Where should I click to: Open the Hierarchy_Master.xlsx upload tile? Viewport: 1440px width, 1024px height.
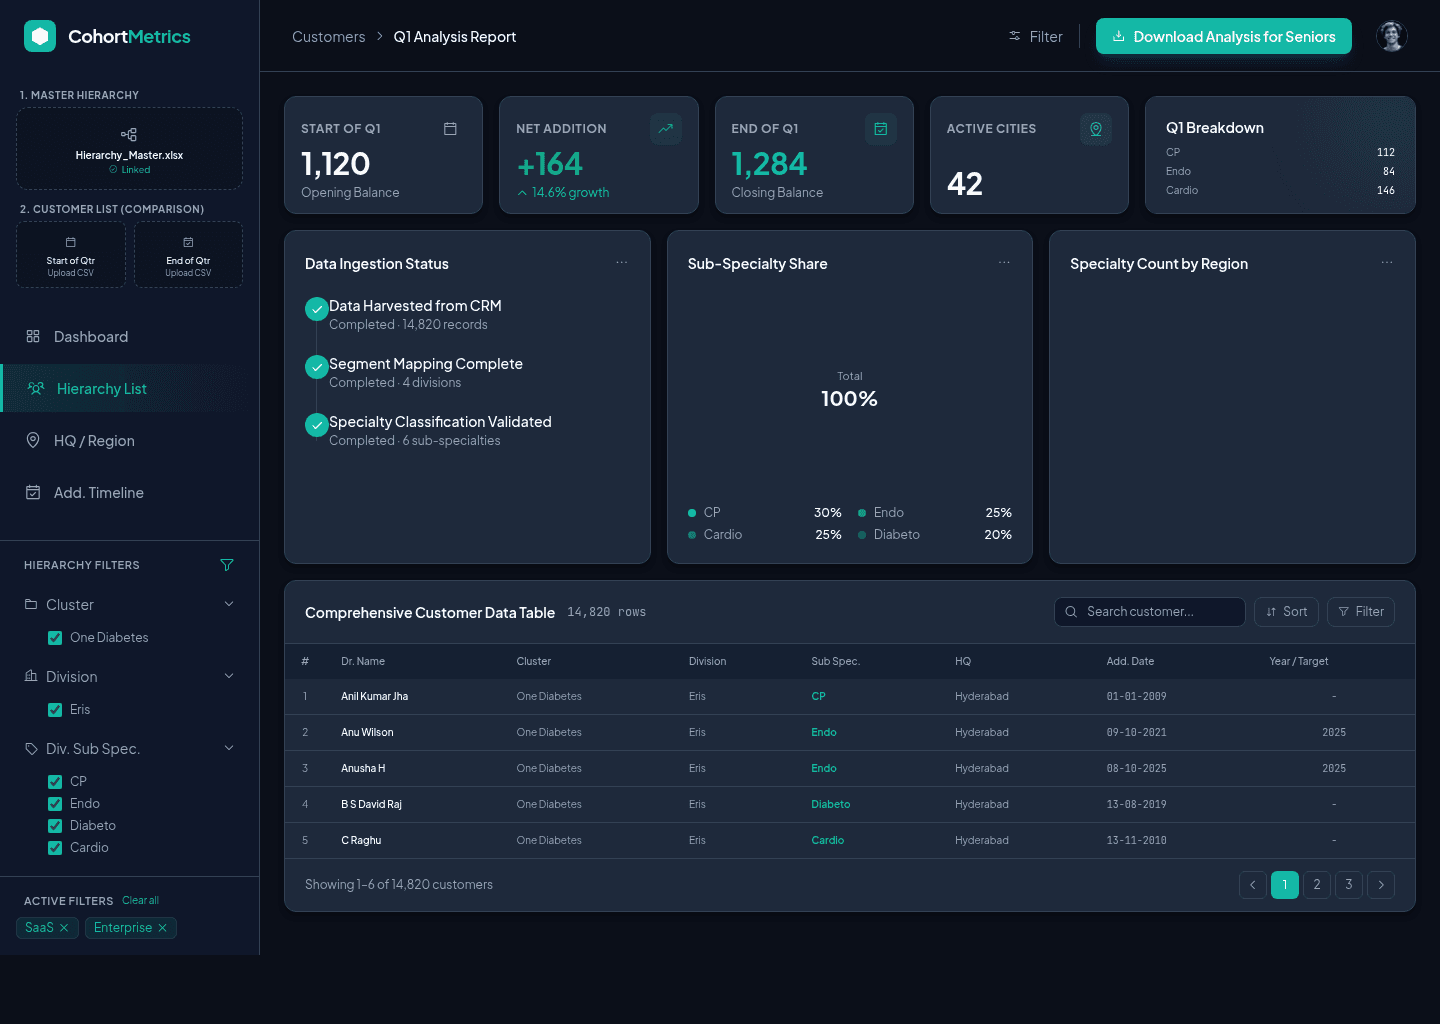129,148
